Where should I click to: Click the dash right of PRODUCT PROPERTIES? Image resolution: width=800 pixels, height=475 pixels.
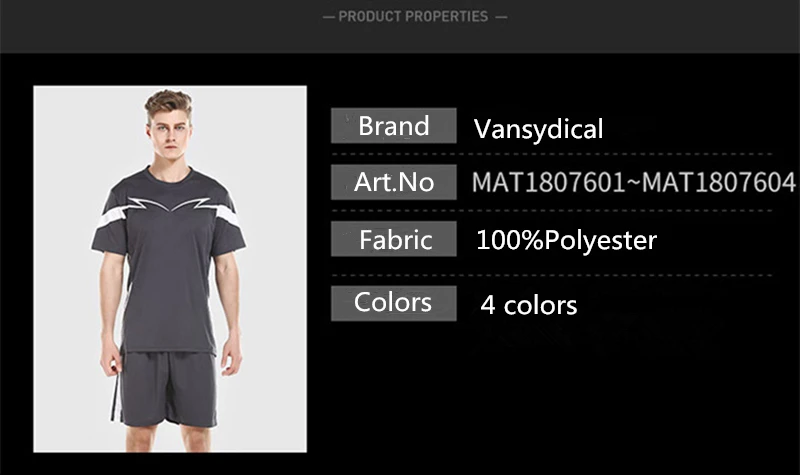pyautogui.click(x=502, y=17)
